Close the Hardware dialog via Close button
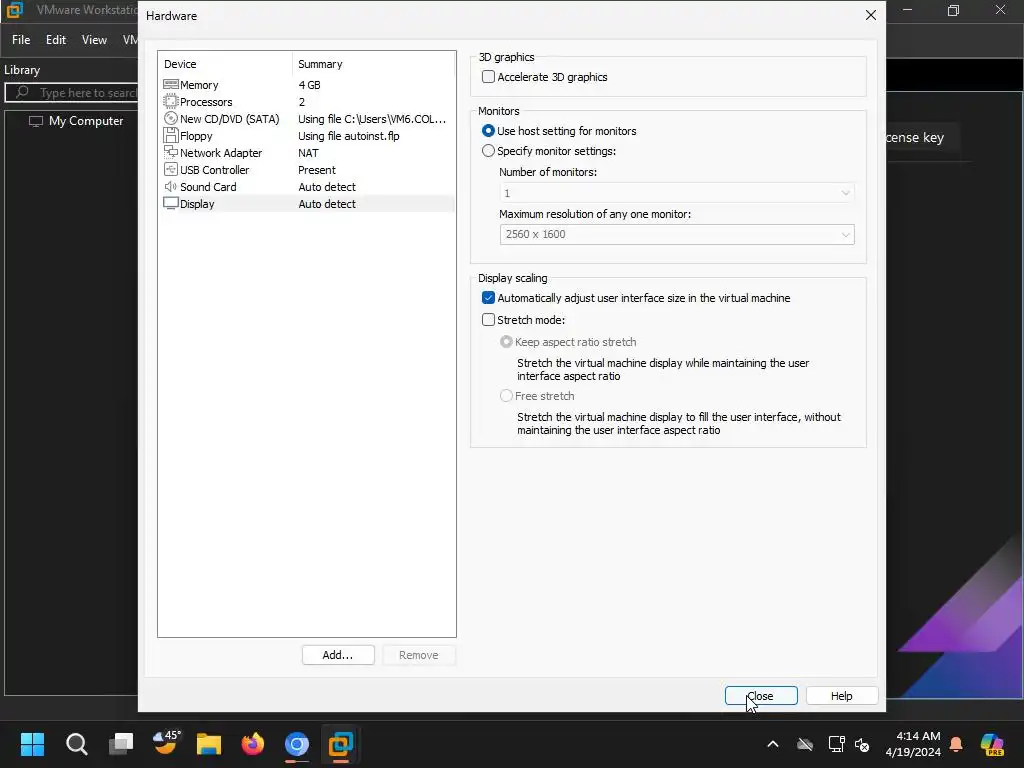1024x768 pixels. click(x=761, y=696)
